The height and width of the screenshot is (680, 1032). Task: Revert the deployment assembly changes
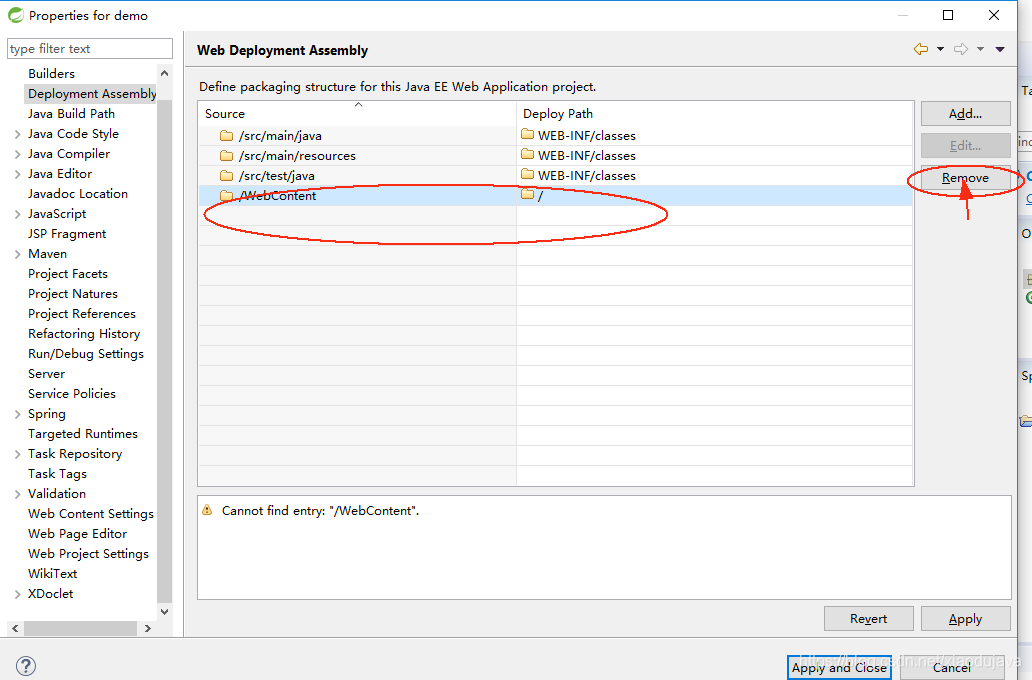coord(868,618)
